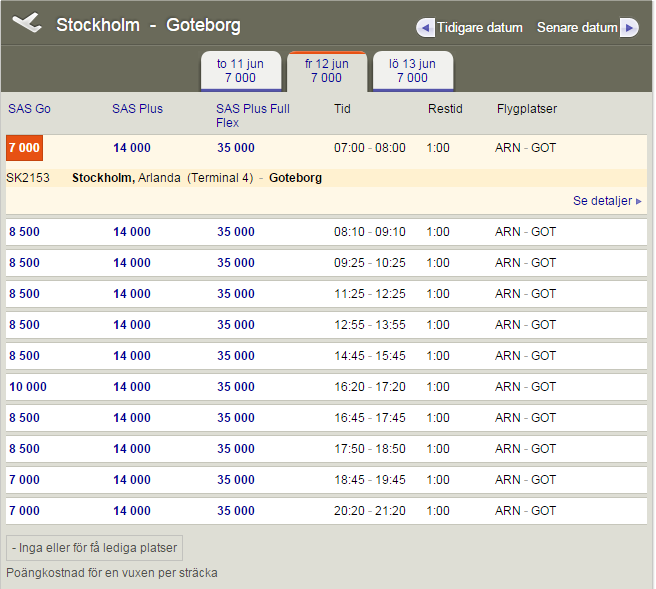Select SAS Plus 14 000 on 07:00 flight
Image resolution: width=656 pixels, height=589 pixels.
[132, 148]
